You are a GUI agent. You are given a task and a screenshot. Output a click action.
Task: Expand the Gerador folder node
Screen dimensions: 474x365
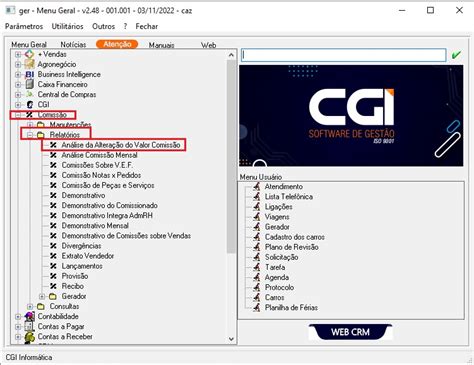pyautogui.click(x=42, y=296)
